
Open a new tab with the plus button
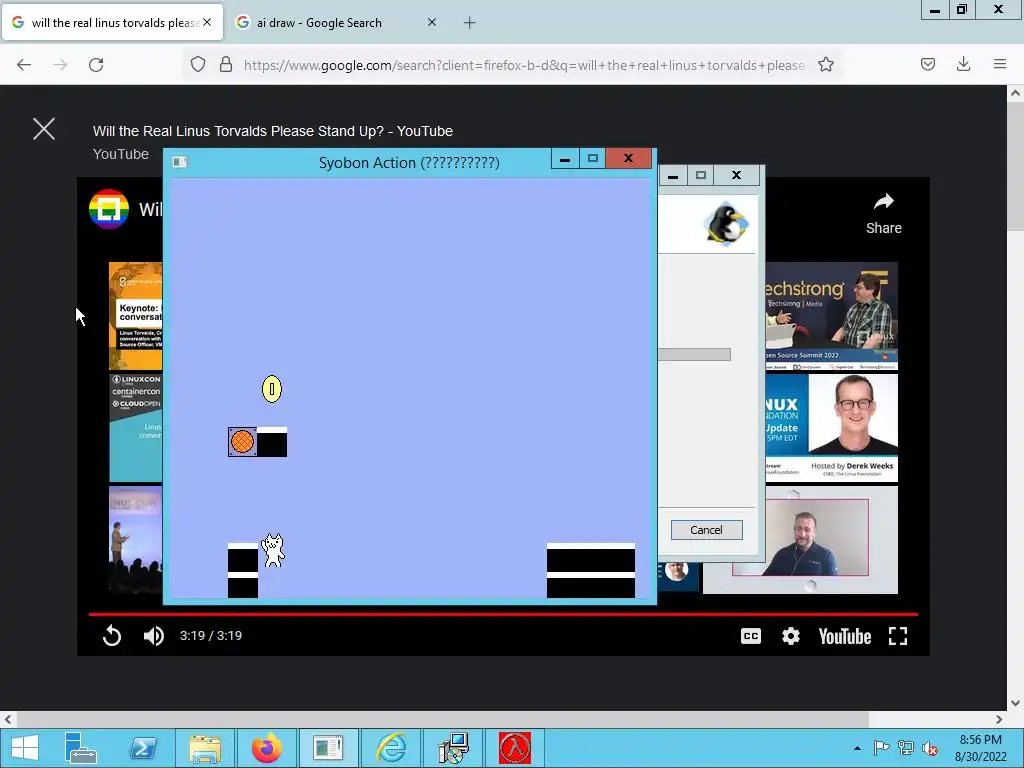[470, 23]
